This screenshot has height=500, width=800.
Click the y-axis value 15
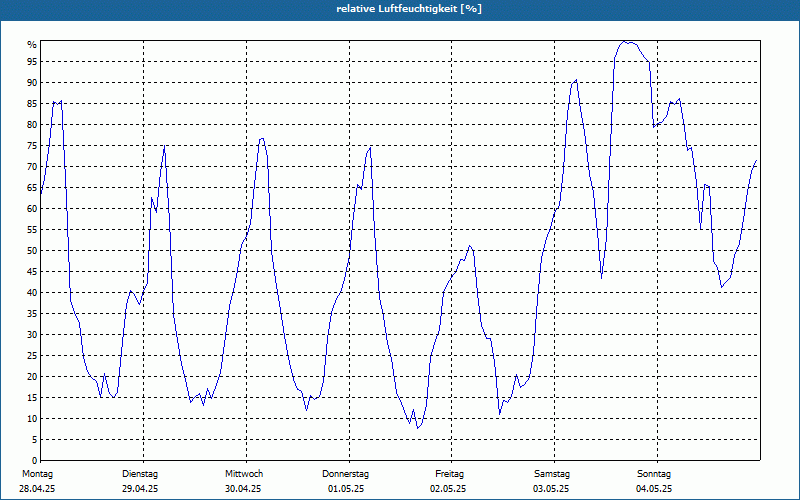coord(32,398)
